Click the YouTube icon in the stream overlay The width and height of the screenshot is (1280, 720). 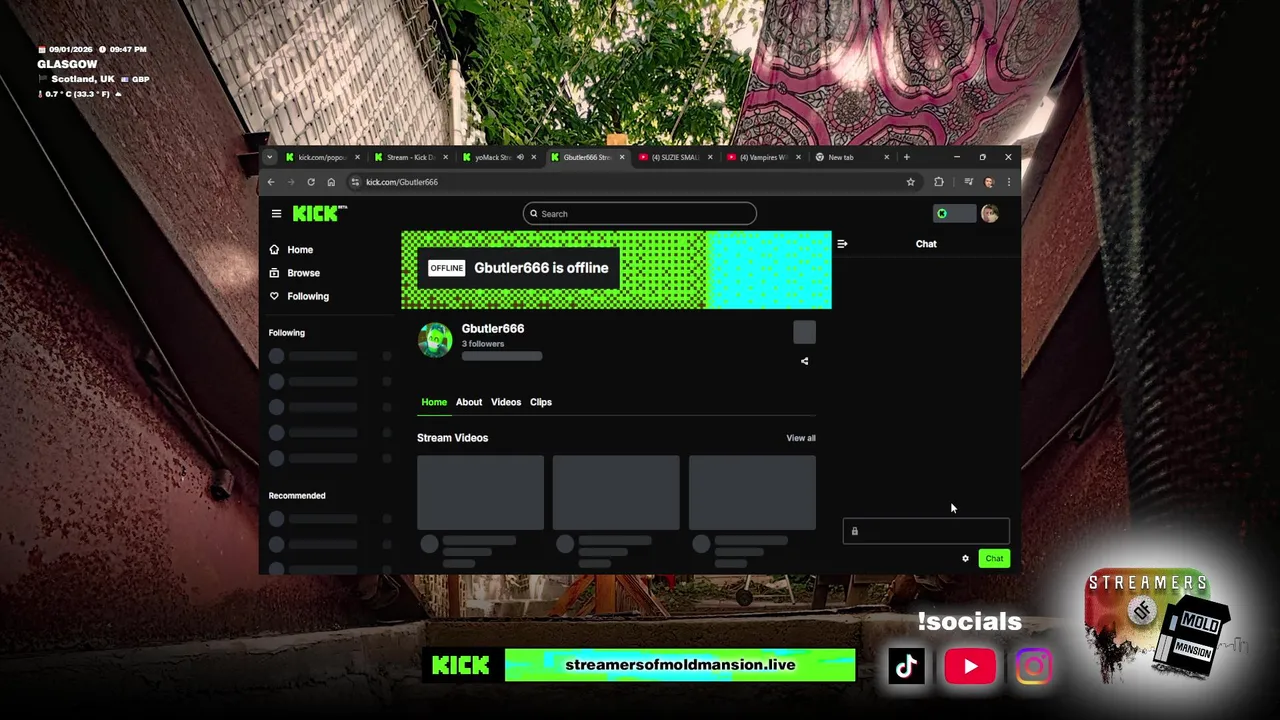point(970,666)
